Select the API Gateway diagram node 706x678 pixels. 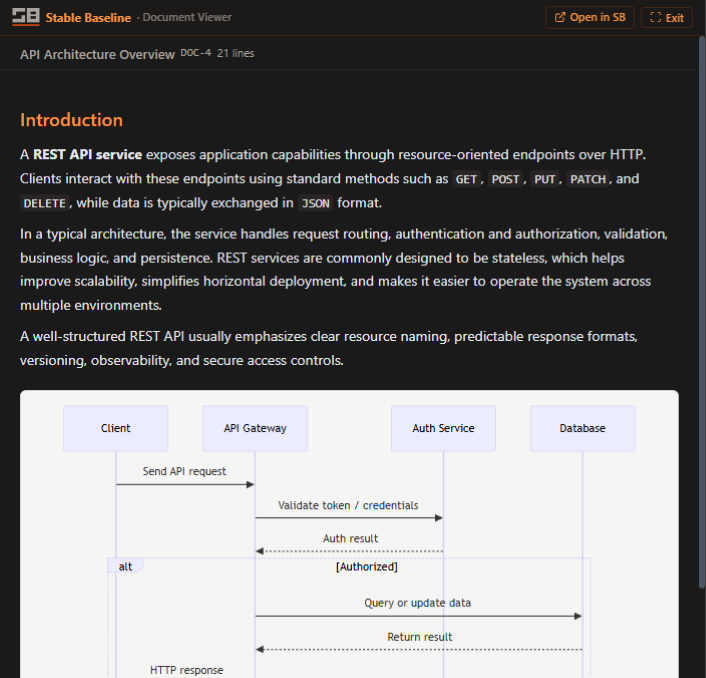[255, 428]
